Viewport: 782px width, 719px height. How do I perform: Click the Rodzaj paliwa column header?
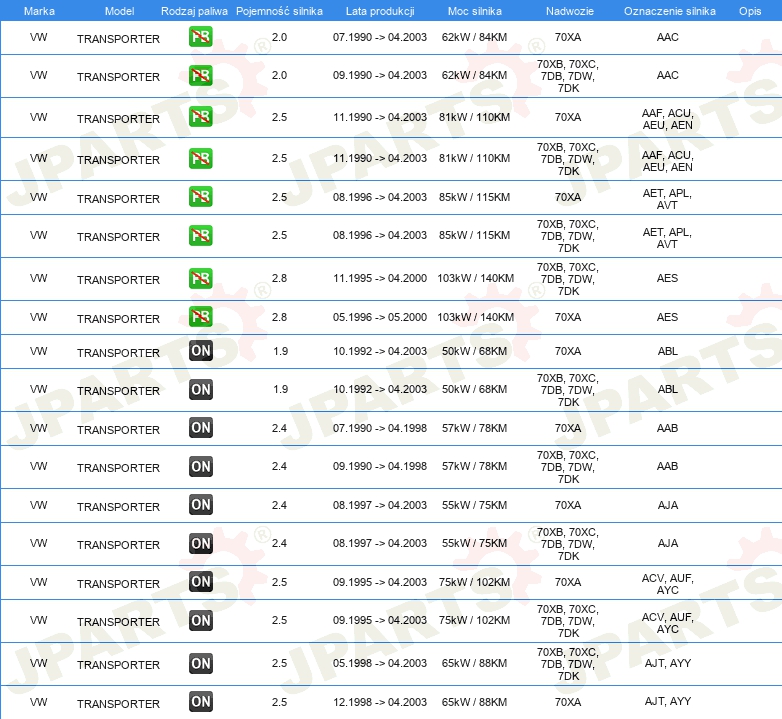click(194, 11)
